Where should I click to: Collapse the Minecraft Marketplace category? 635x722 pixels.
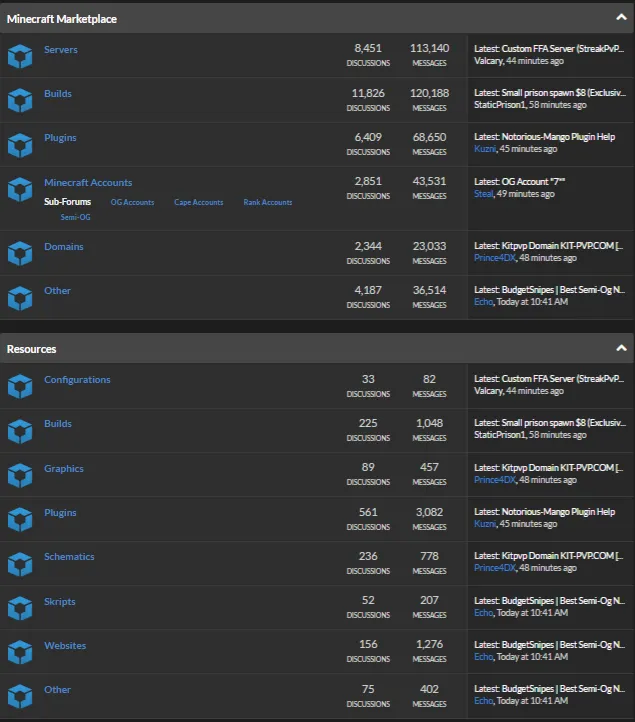622,17
